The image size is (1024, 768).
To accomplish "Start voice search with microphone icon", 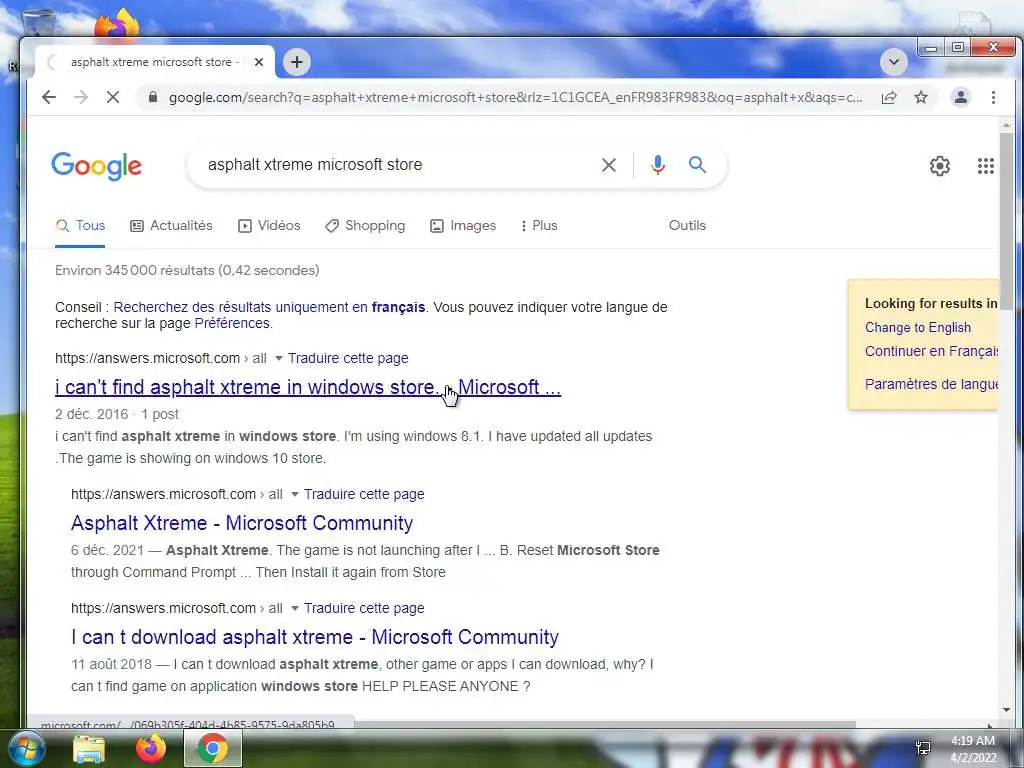I will pyautogui.click(x=658, y=165).
